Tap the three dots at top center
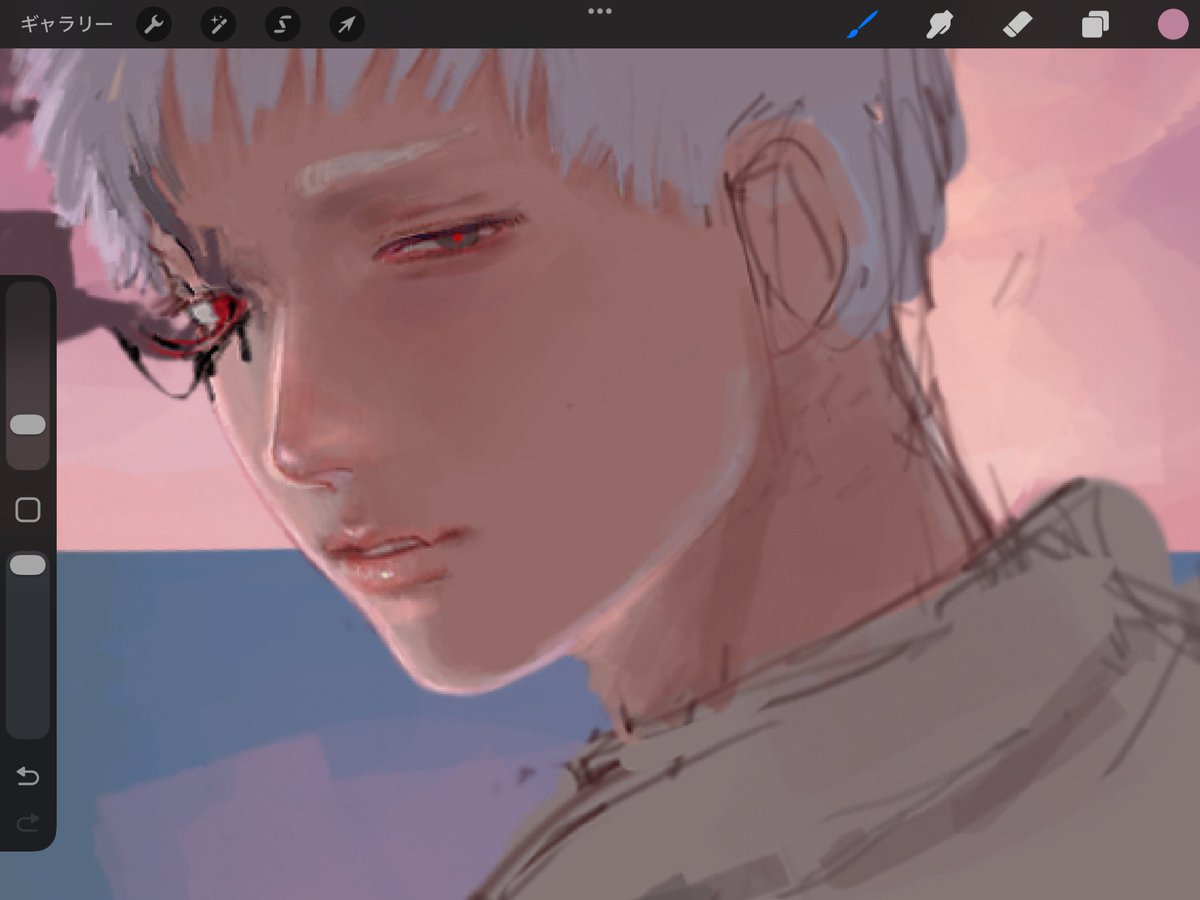The height and width of the screenshot is (900, 1200). [x=600, y=11]
